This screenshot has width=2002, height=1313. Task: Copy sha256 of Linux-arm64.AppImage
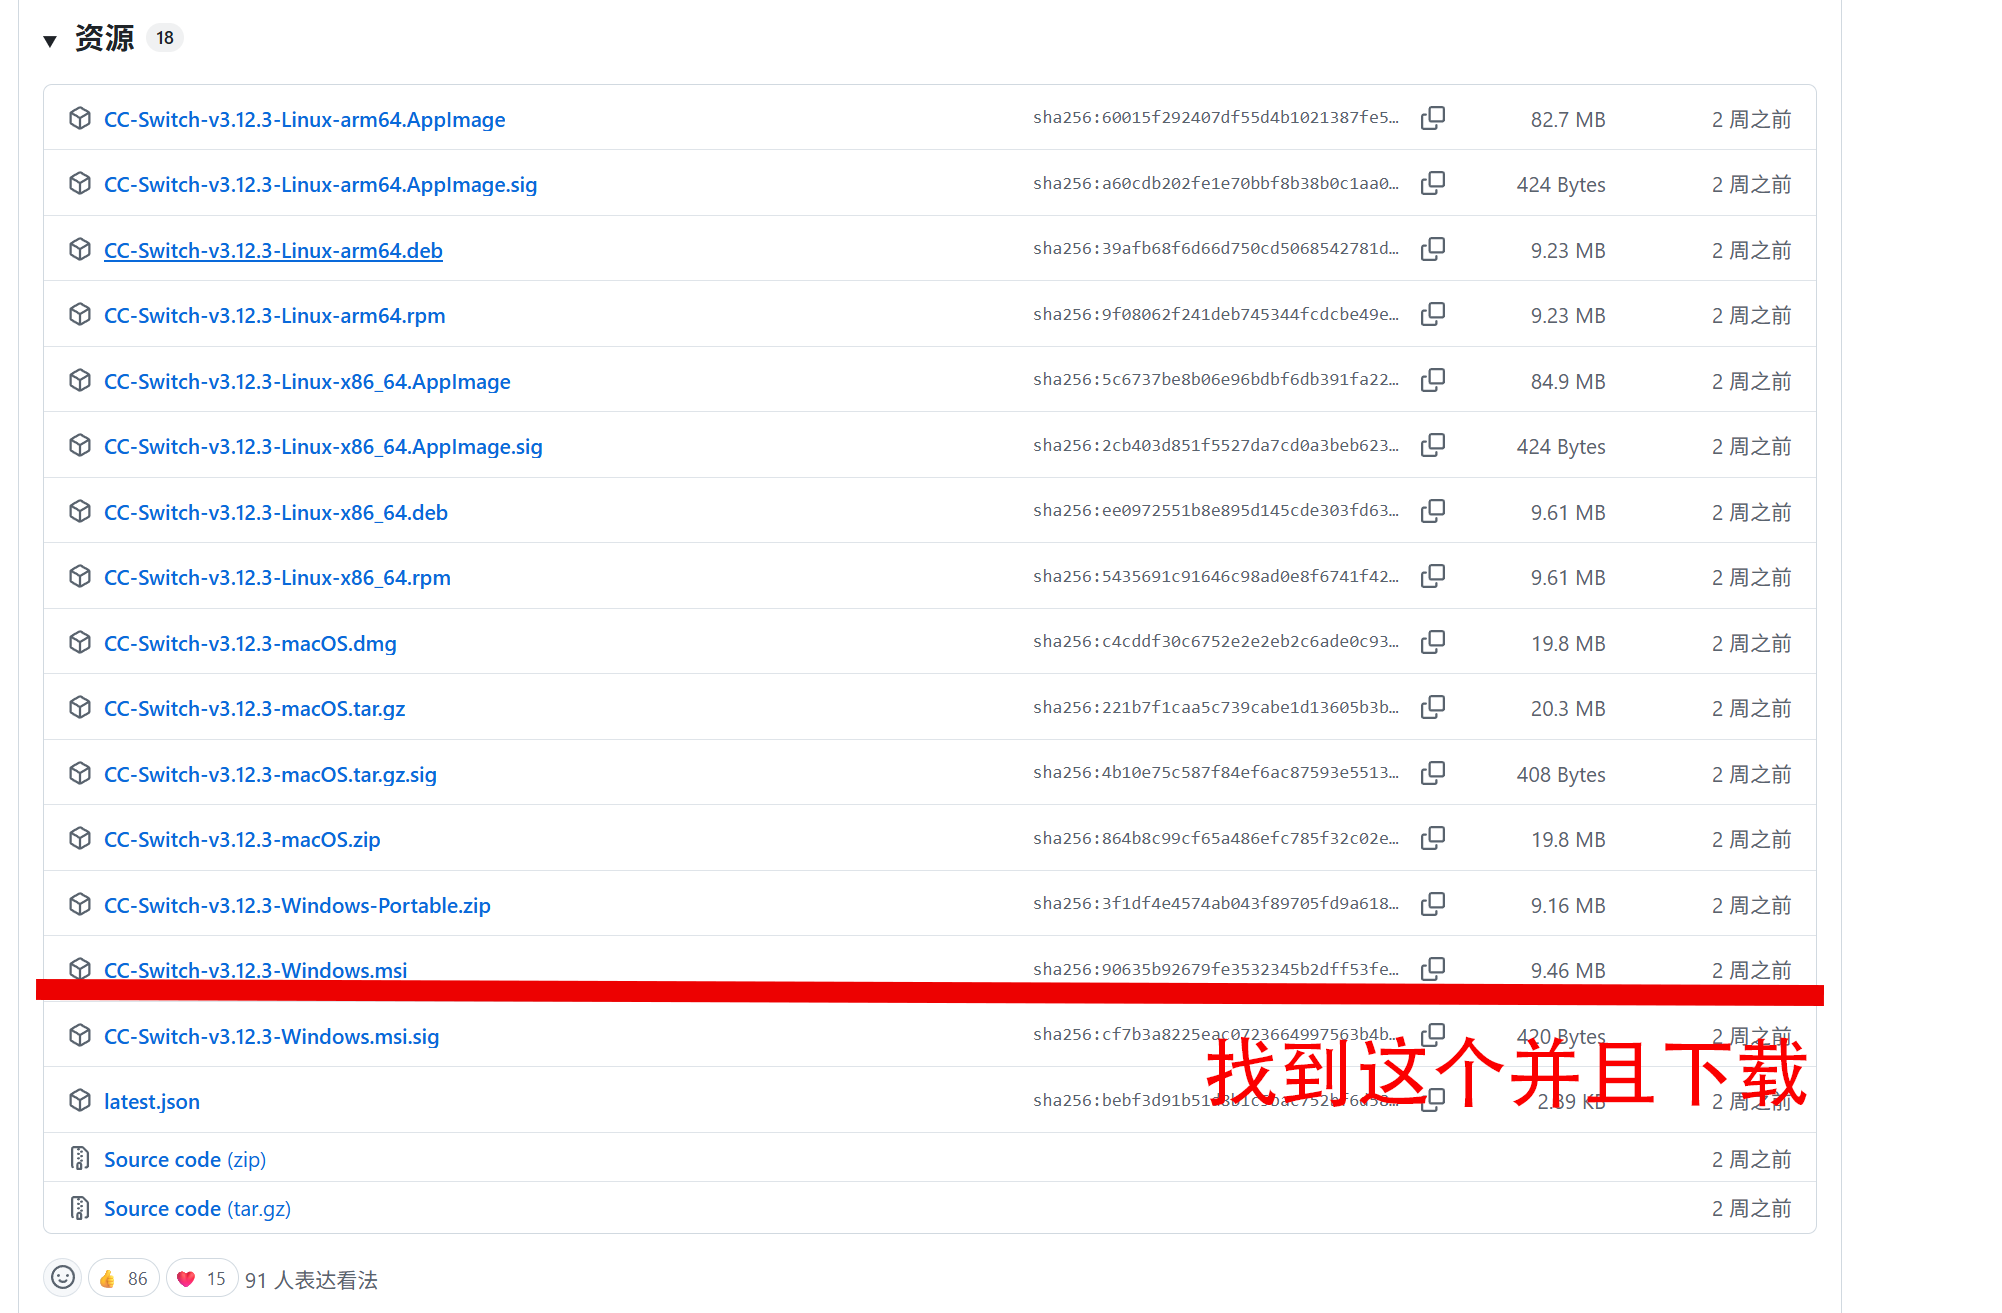(x=1432, y=118)
